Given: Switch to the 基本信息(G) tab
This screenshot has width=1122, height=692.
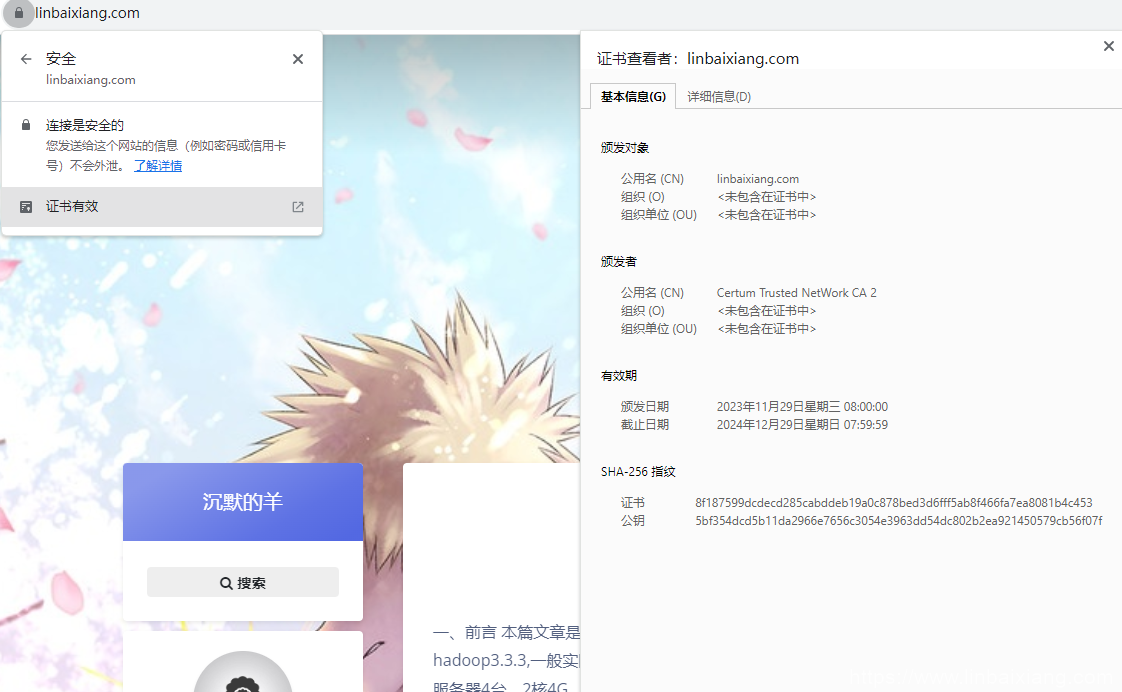Looking at the screenshot, I should pos(633,97).
